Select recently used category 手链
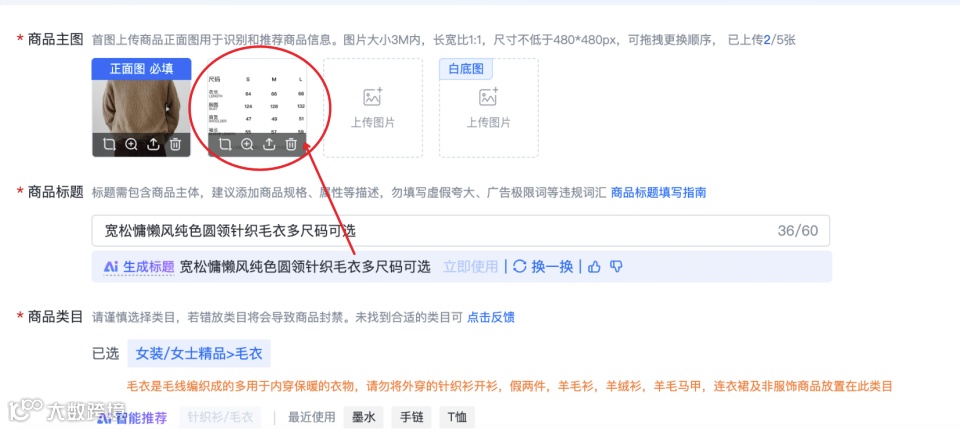Viewport: 960px width, 429px height. pos(411,417)
